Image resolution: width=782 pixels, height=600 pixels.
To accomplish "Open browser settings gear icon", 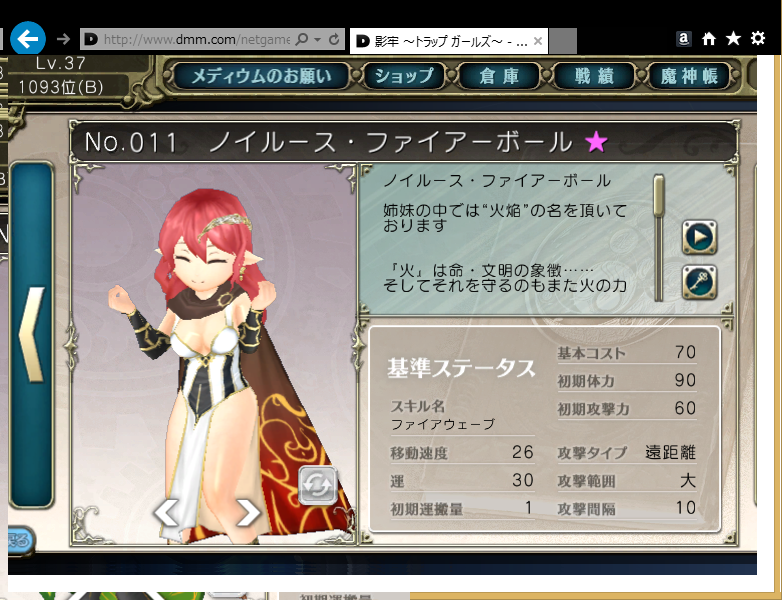I will tap(758, 38).
